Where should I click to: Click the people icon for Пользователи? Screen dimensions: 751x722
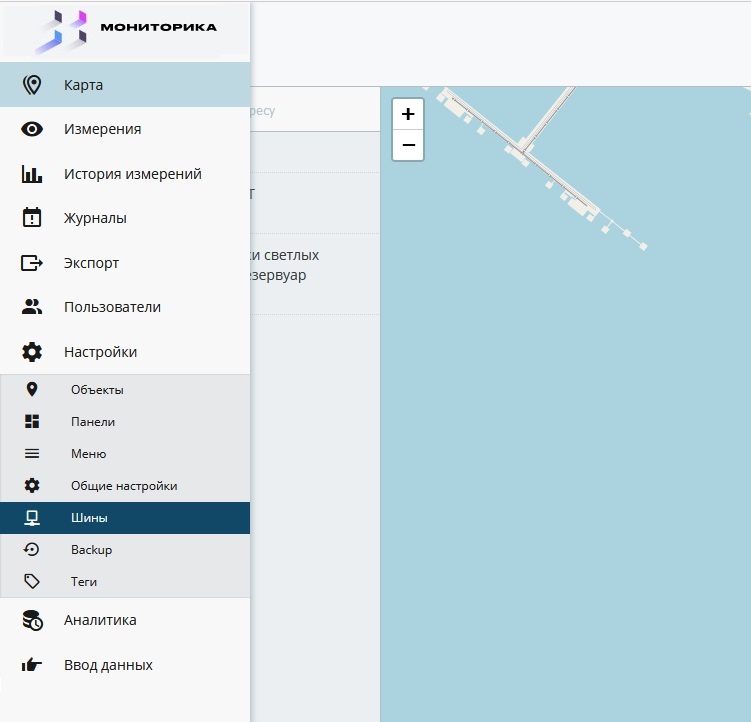[x=32, y=307]
